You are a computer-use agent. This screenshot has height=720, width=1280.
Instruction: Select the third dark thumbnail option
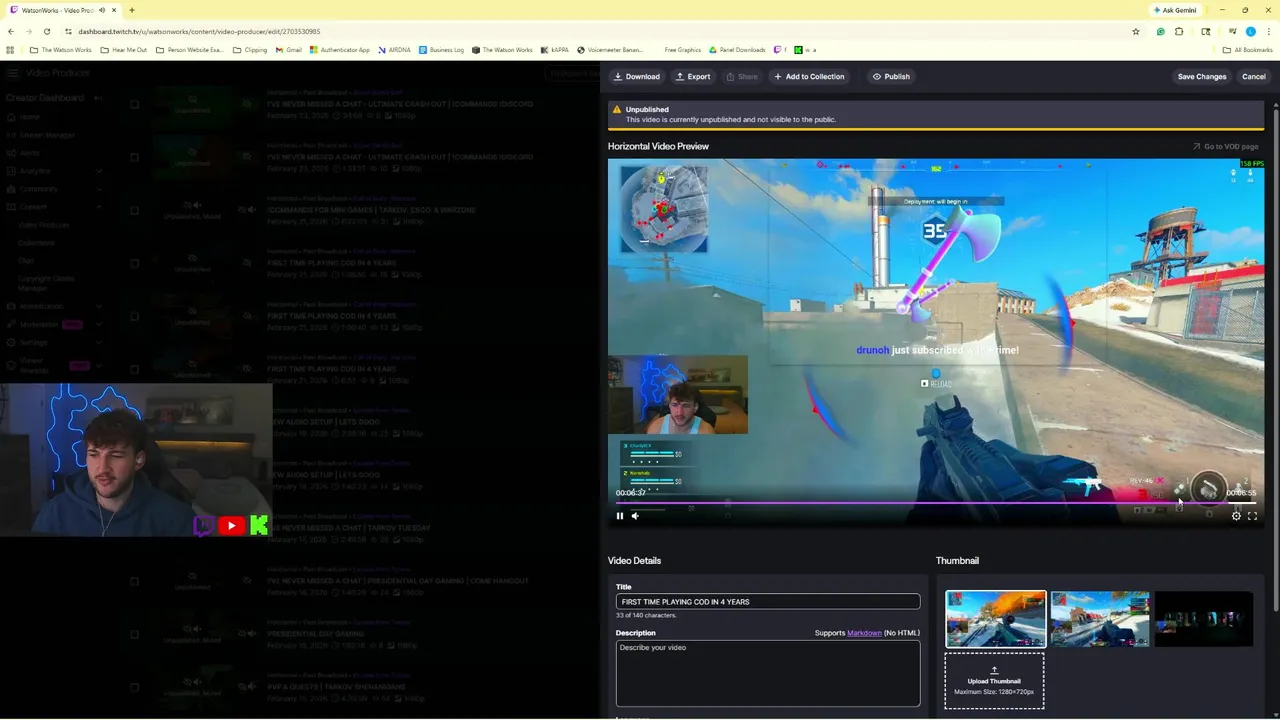(x=1204, y=619)
